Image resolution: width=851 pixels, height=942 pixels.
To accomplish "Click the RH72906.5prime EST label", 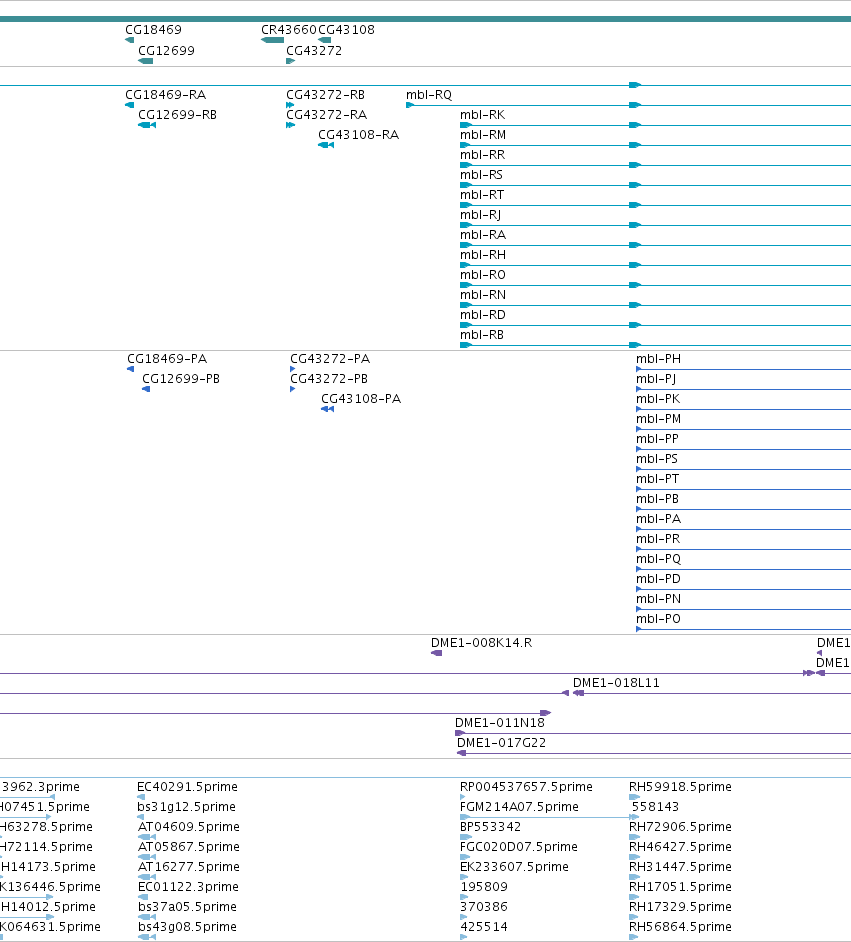I will click(680, 827).
